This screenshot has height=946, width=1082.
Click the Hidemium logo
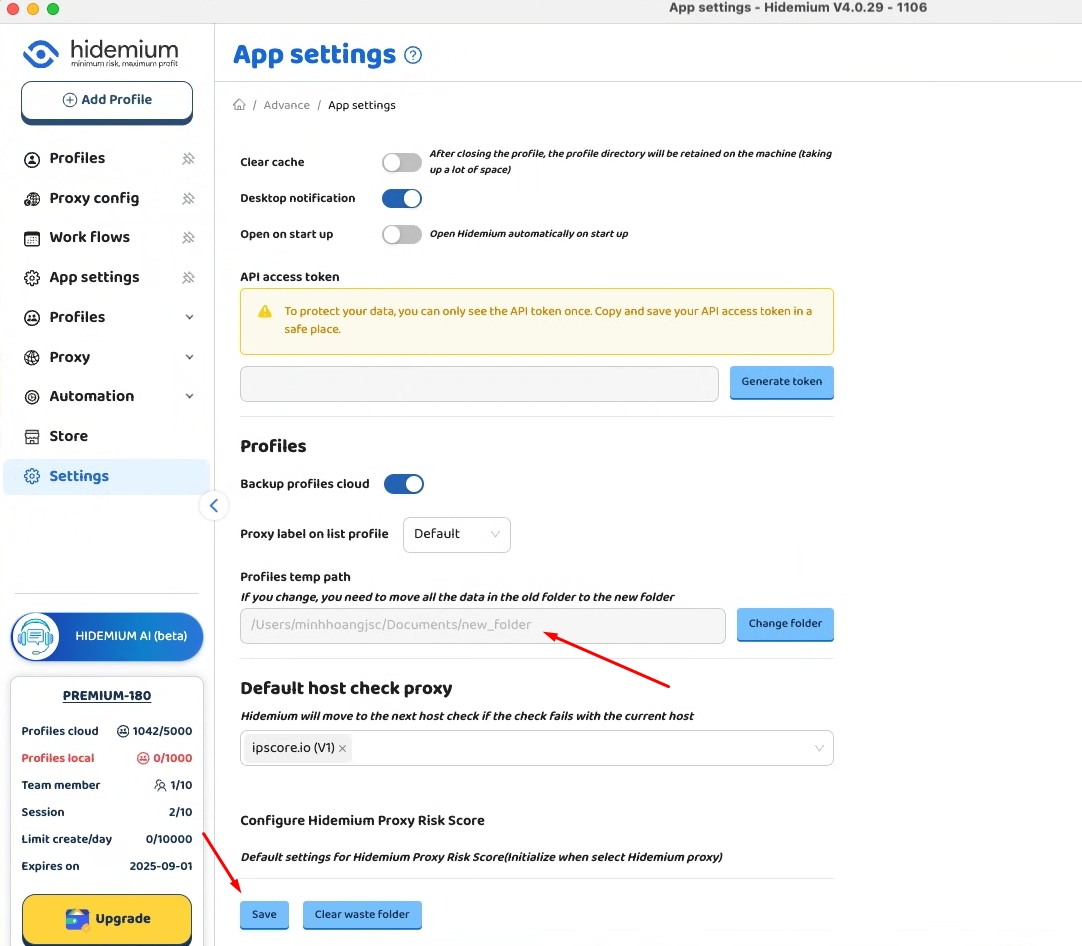[x=100, y=53]
